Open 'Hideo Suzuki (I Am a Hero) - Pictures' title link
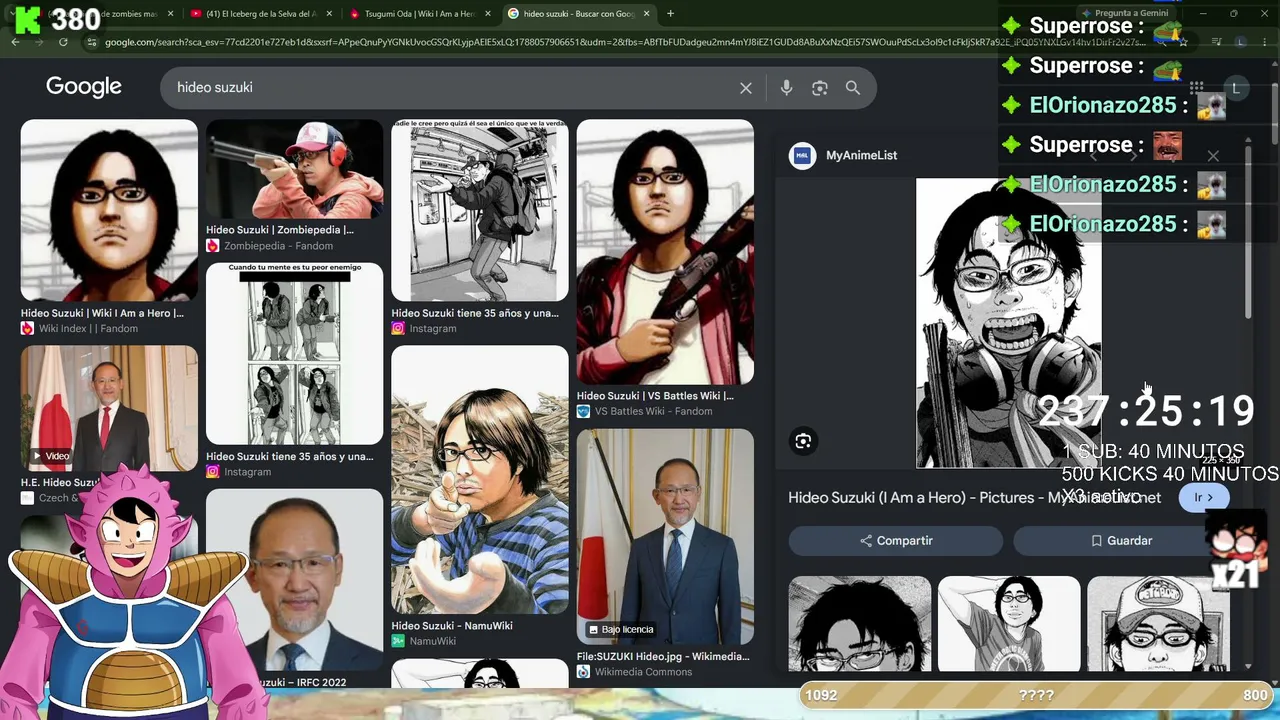The height and width of the screenshot is (720, 1280). [x=974, y=497]
